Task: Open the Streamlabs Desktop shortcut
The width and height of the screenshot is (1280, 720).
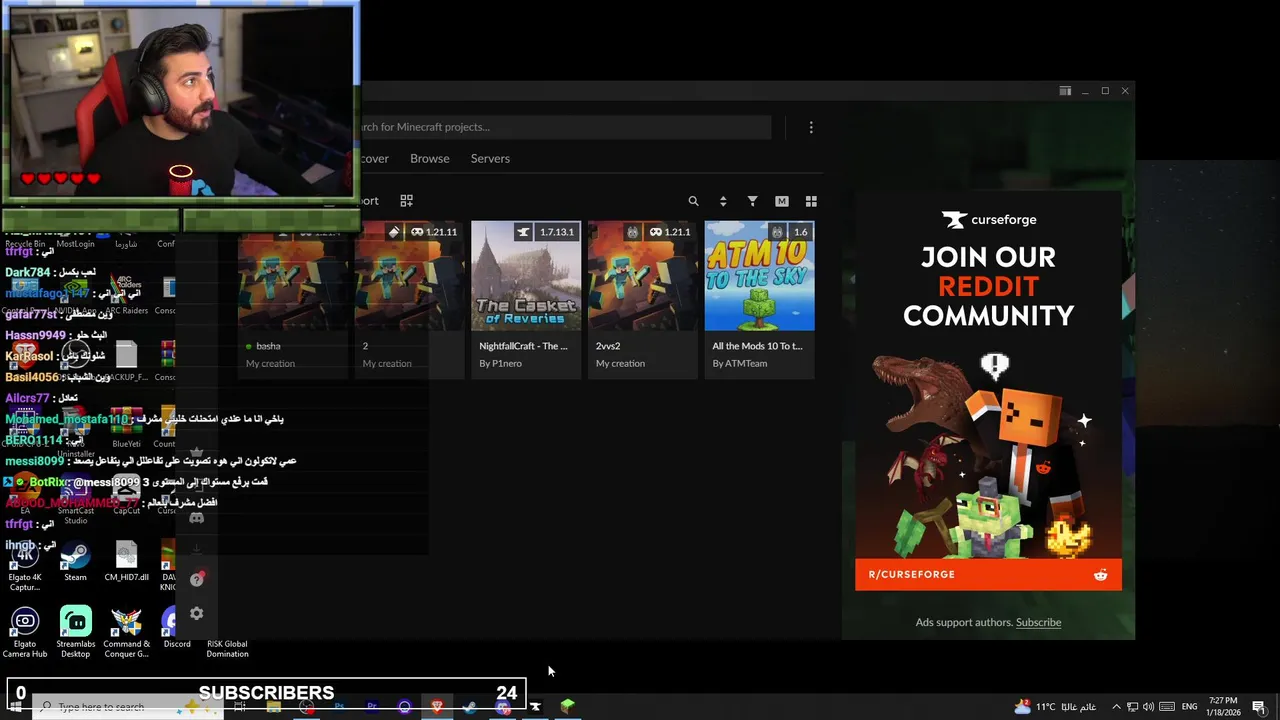Action: click(x=75, y=632)
